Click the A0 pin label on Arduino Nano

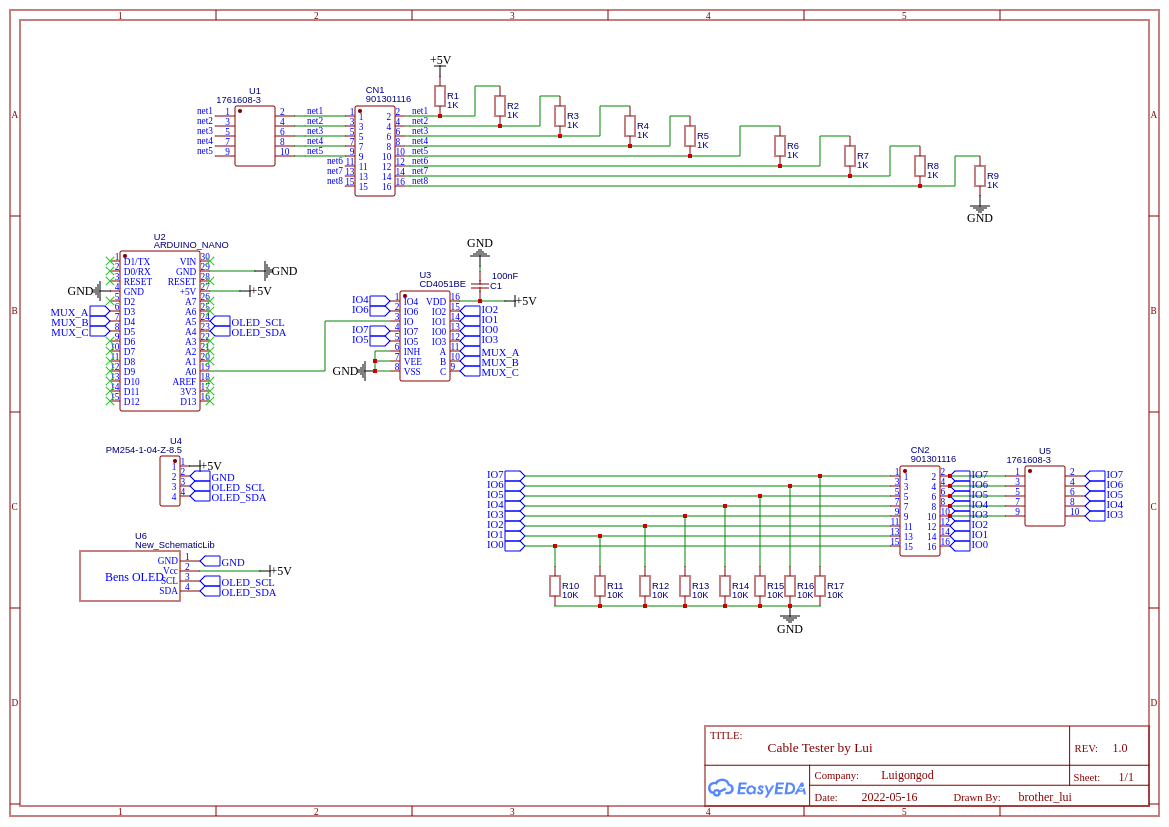click(x=191, y=371)
